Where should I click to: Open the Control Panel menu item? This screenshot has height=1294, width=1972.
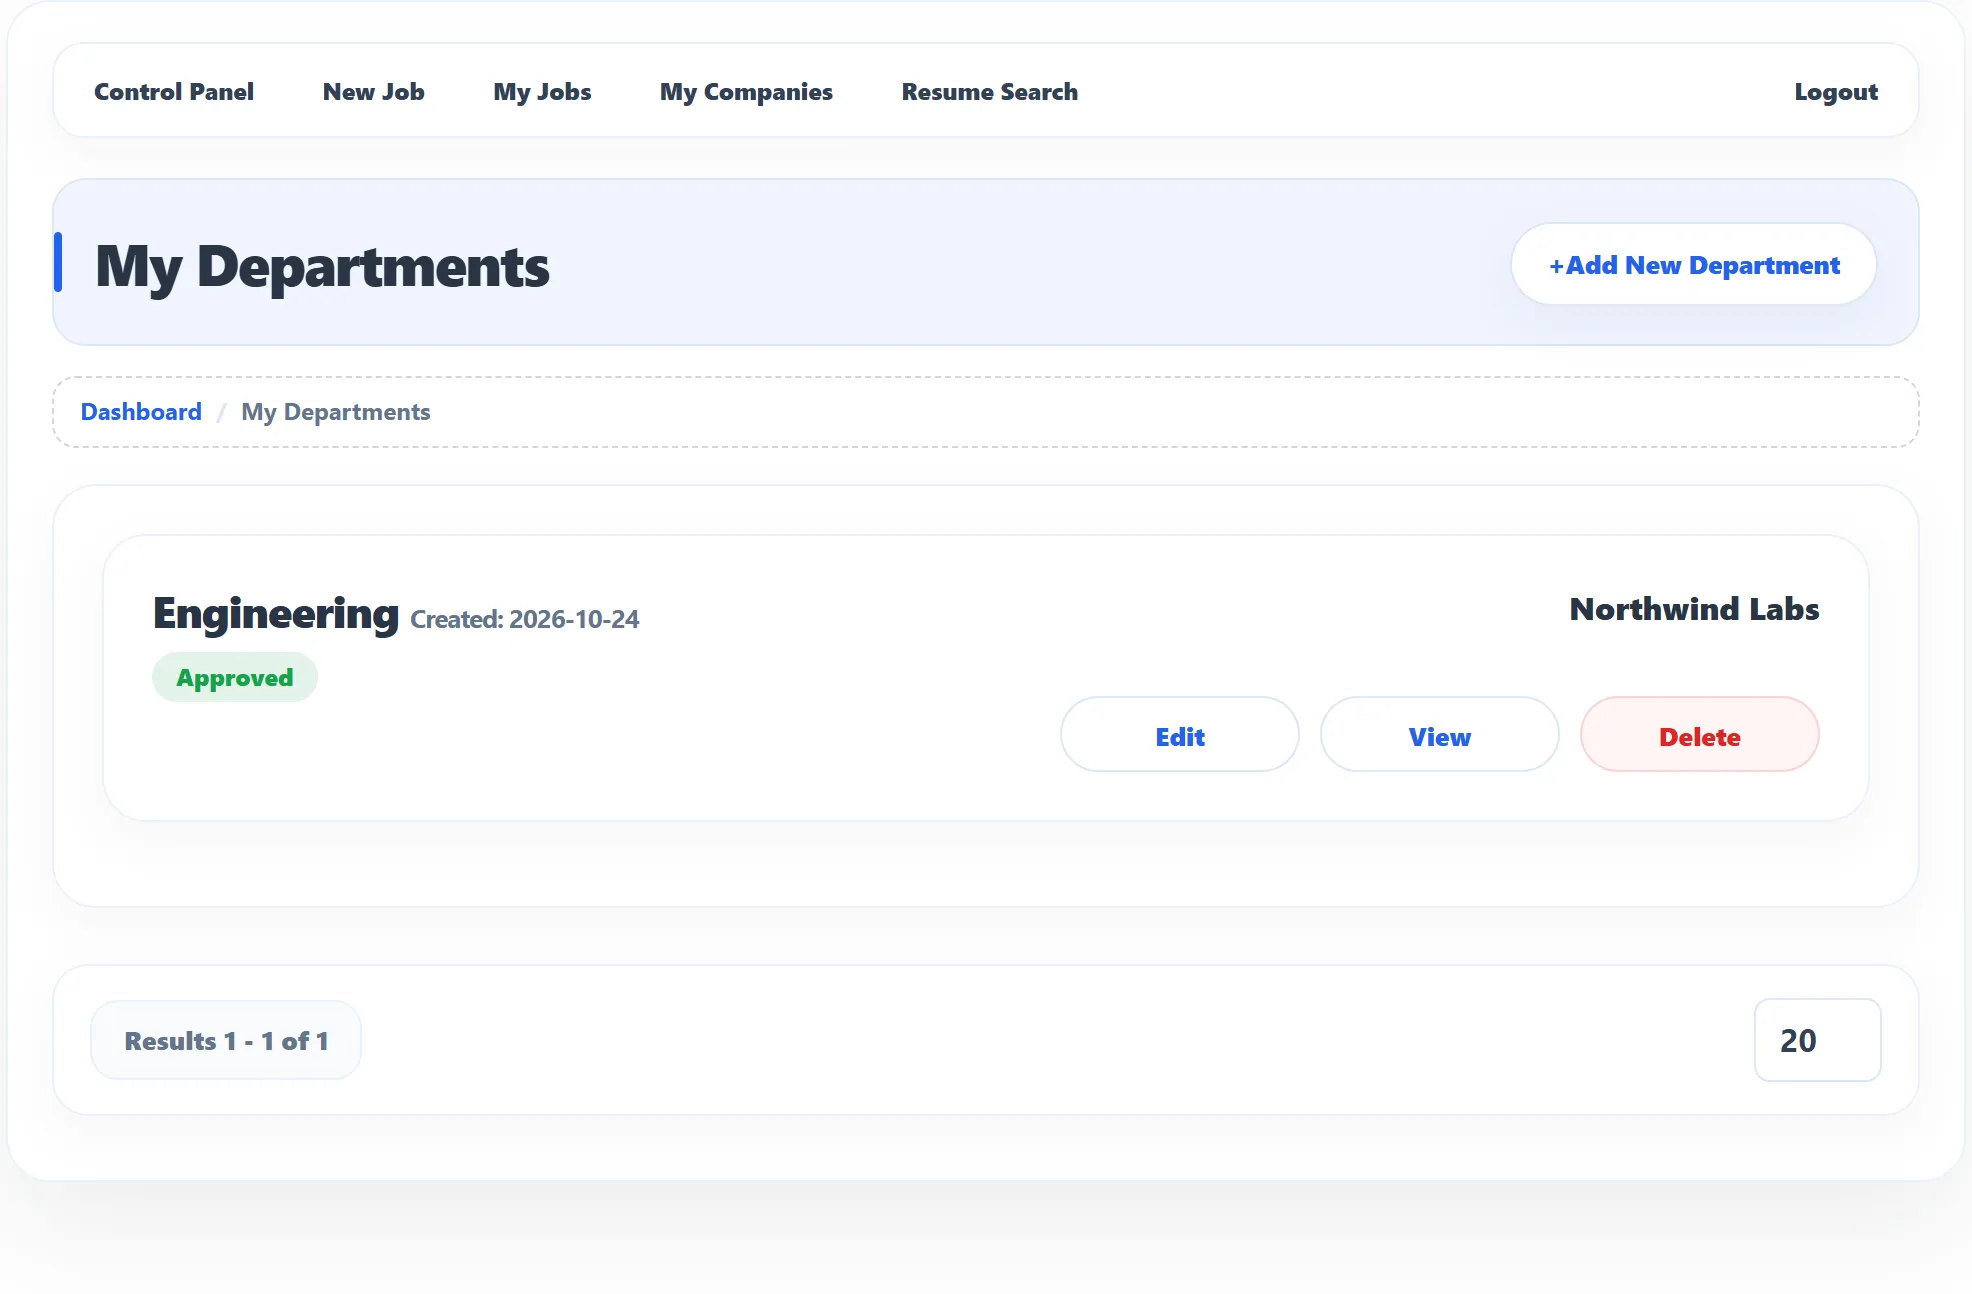(x=174, y=92)
